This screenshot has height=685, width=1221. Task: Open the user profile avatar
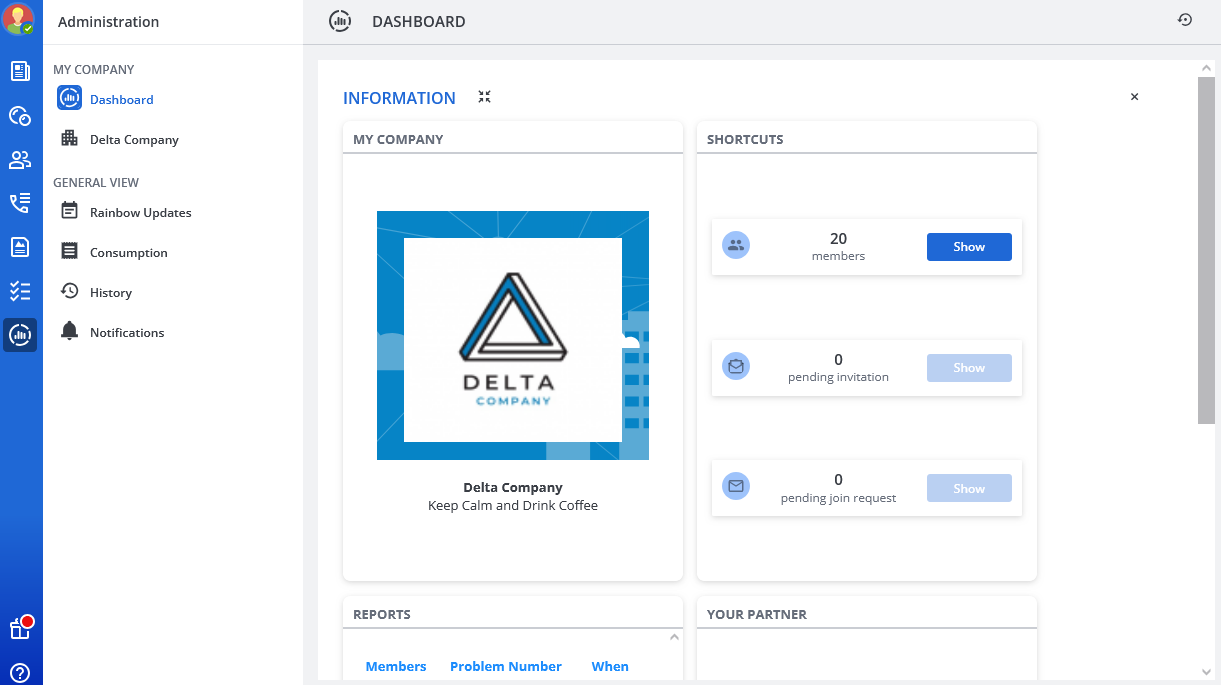pos(19,19)
